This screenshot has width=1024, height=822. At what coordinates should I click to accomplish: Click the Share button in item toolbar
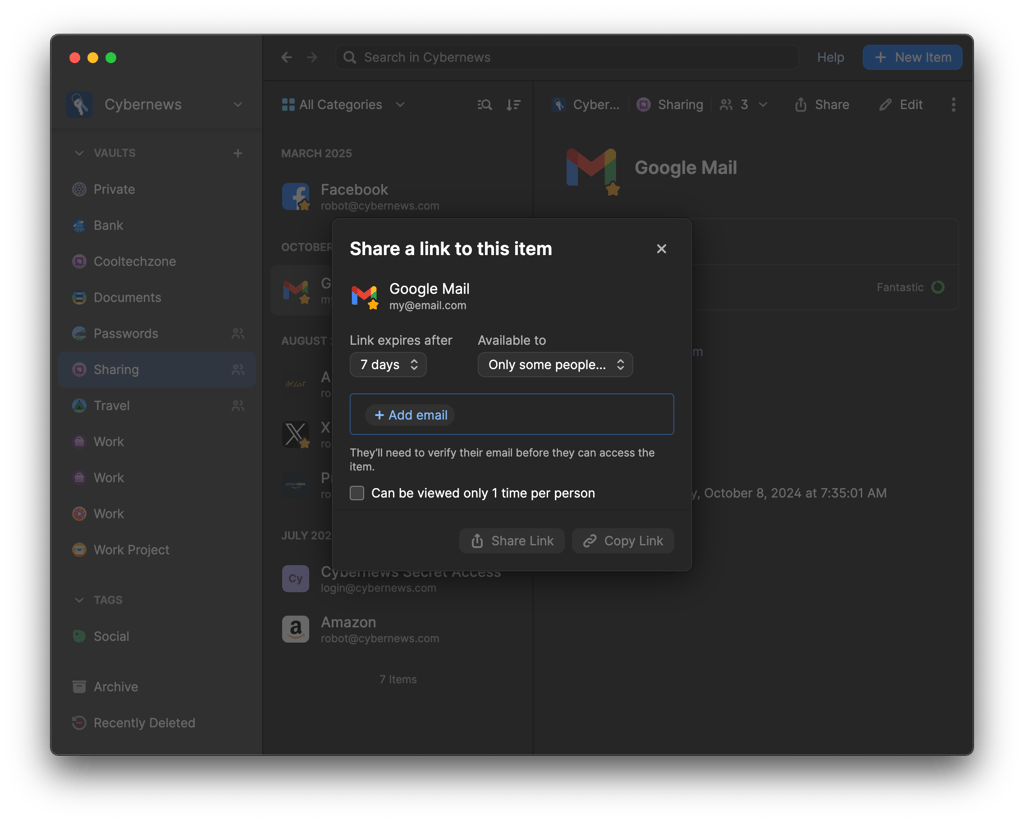pyautogui.click(x=822, y=104)
